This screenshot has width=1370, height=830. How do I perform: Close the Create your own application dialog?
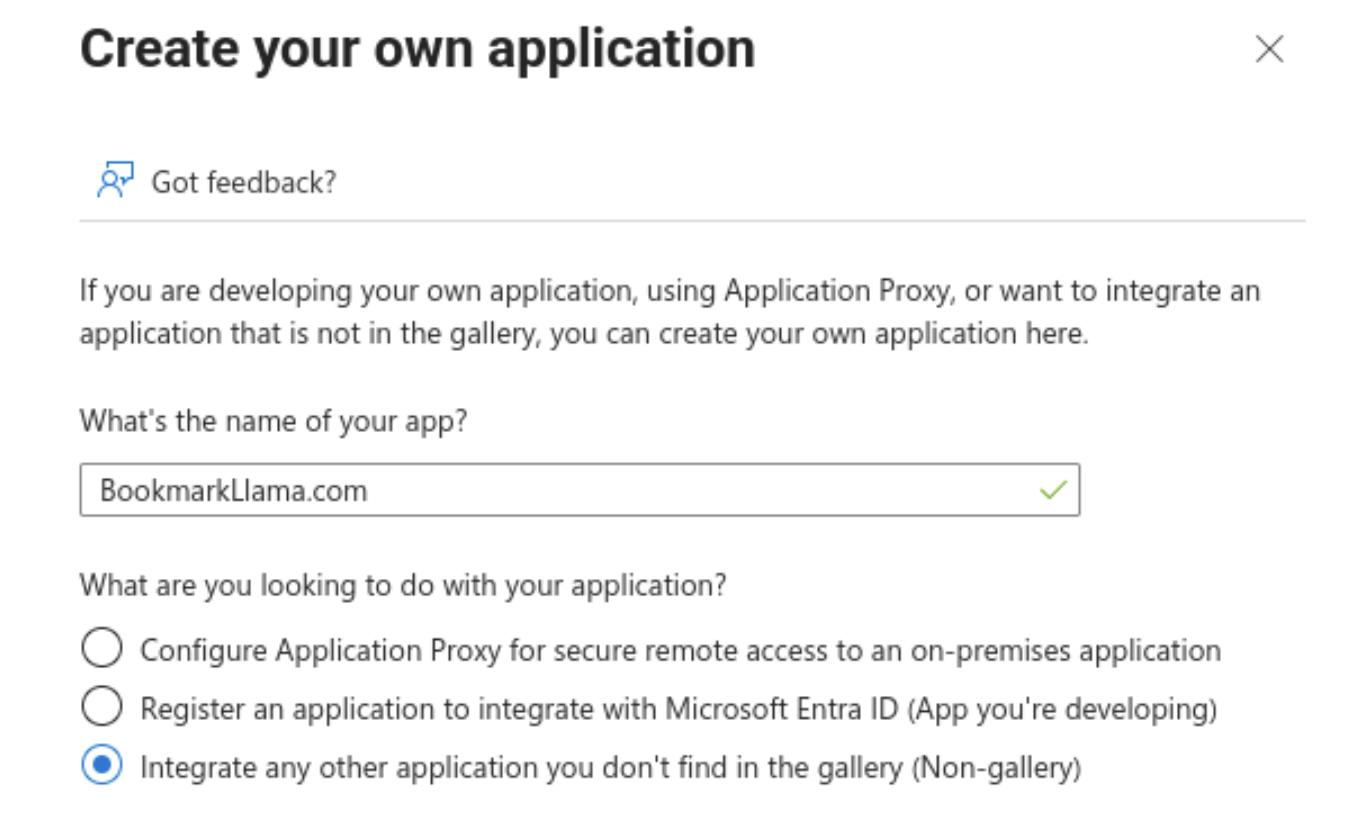1268,50
